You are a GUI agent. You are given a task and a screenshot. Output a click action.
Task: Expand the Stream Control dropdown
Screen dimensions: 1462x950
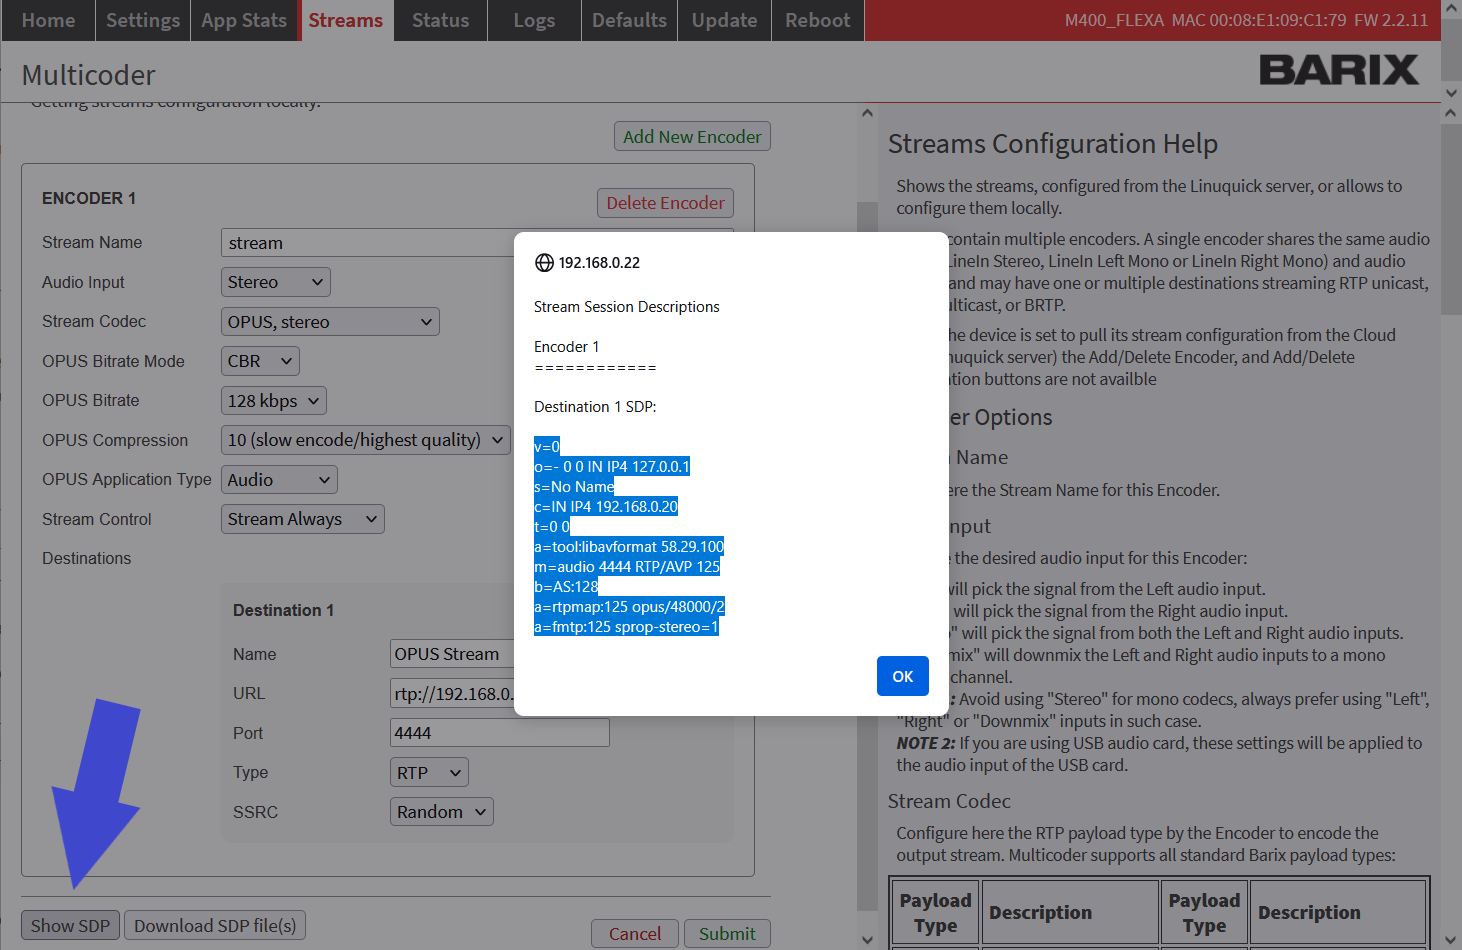pyautogui.click(x=302, y=519)
